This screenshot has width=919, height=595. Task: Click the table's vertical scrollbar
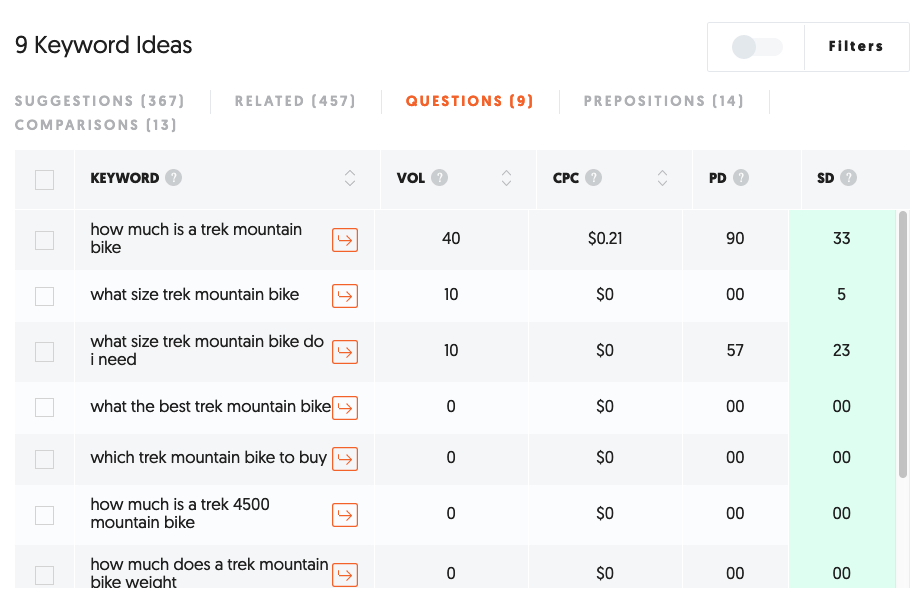click(x=903, y=345)
